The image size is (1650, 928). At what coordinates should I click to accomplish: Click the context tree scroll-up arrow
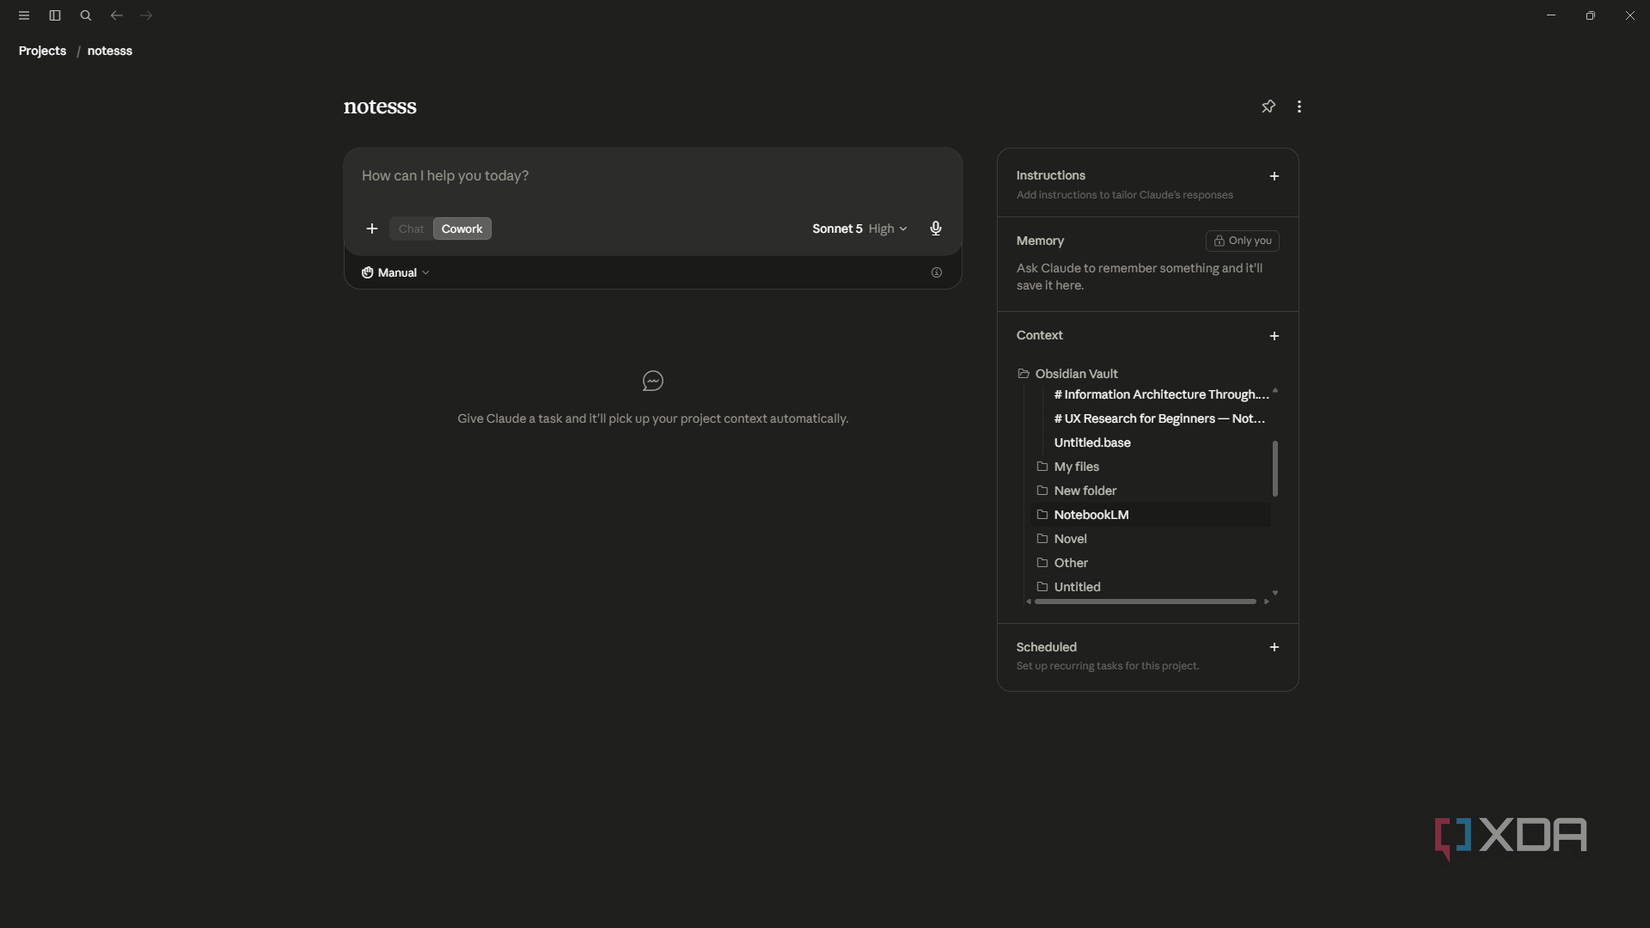1275,391
